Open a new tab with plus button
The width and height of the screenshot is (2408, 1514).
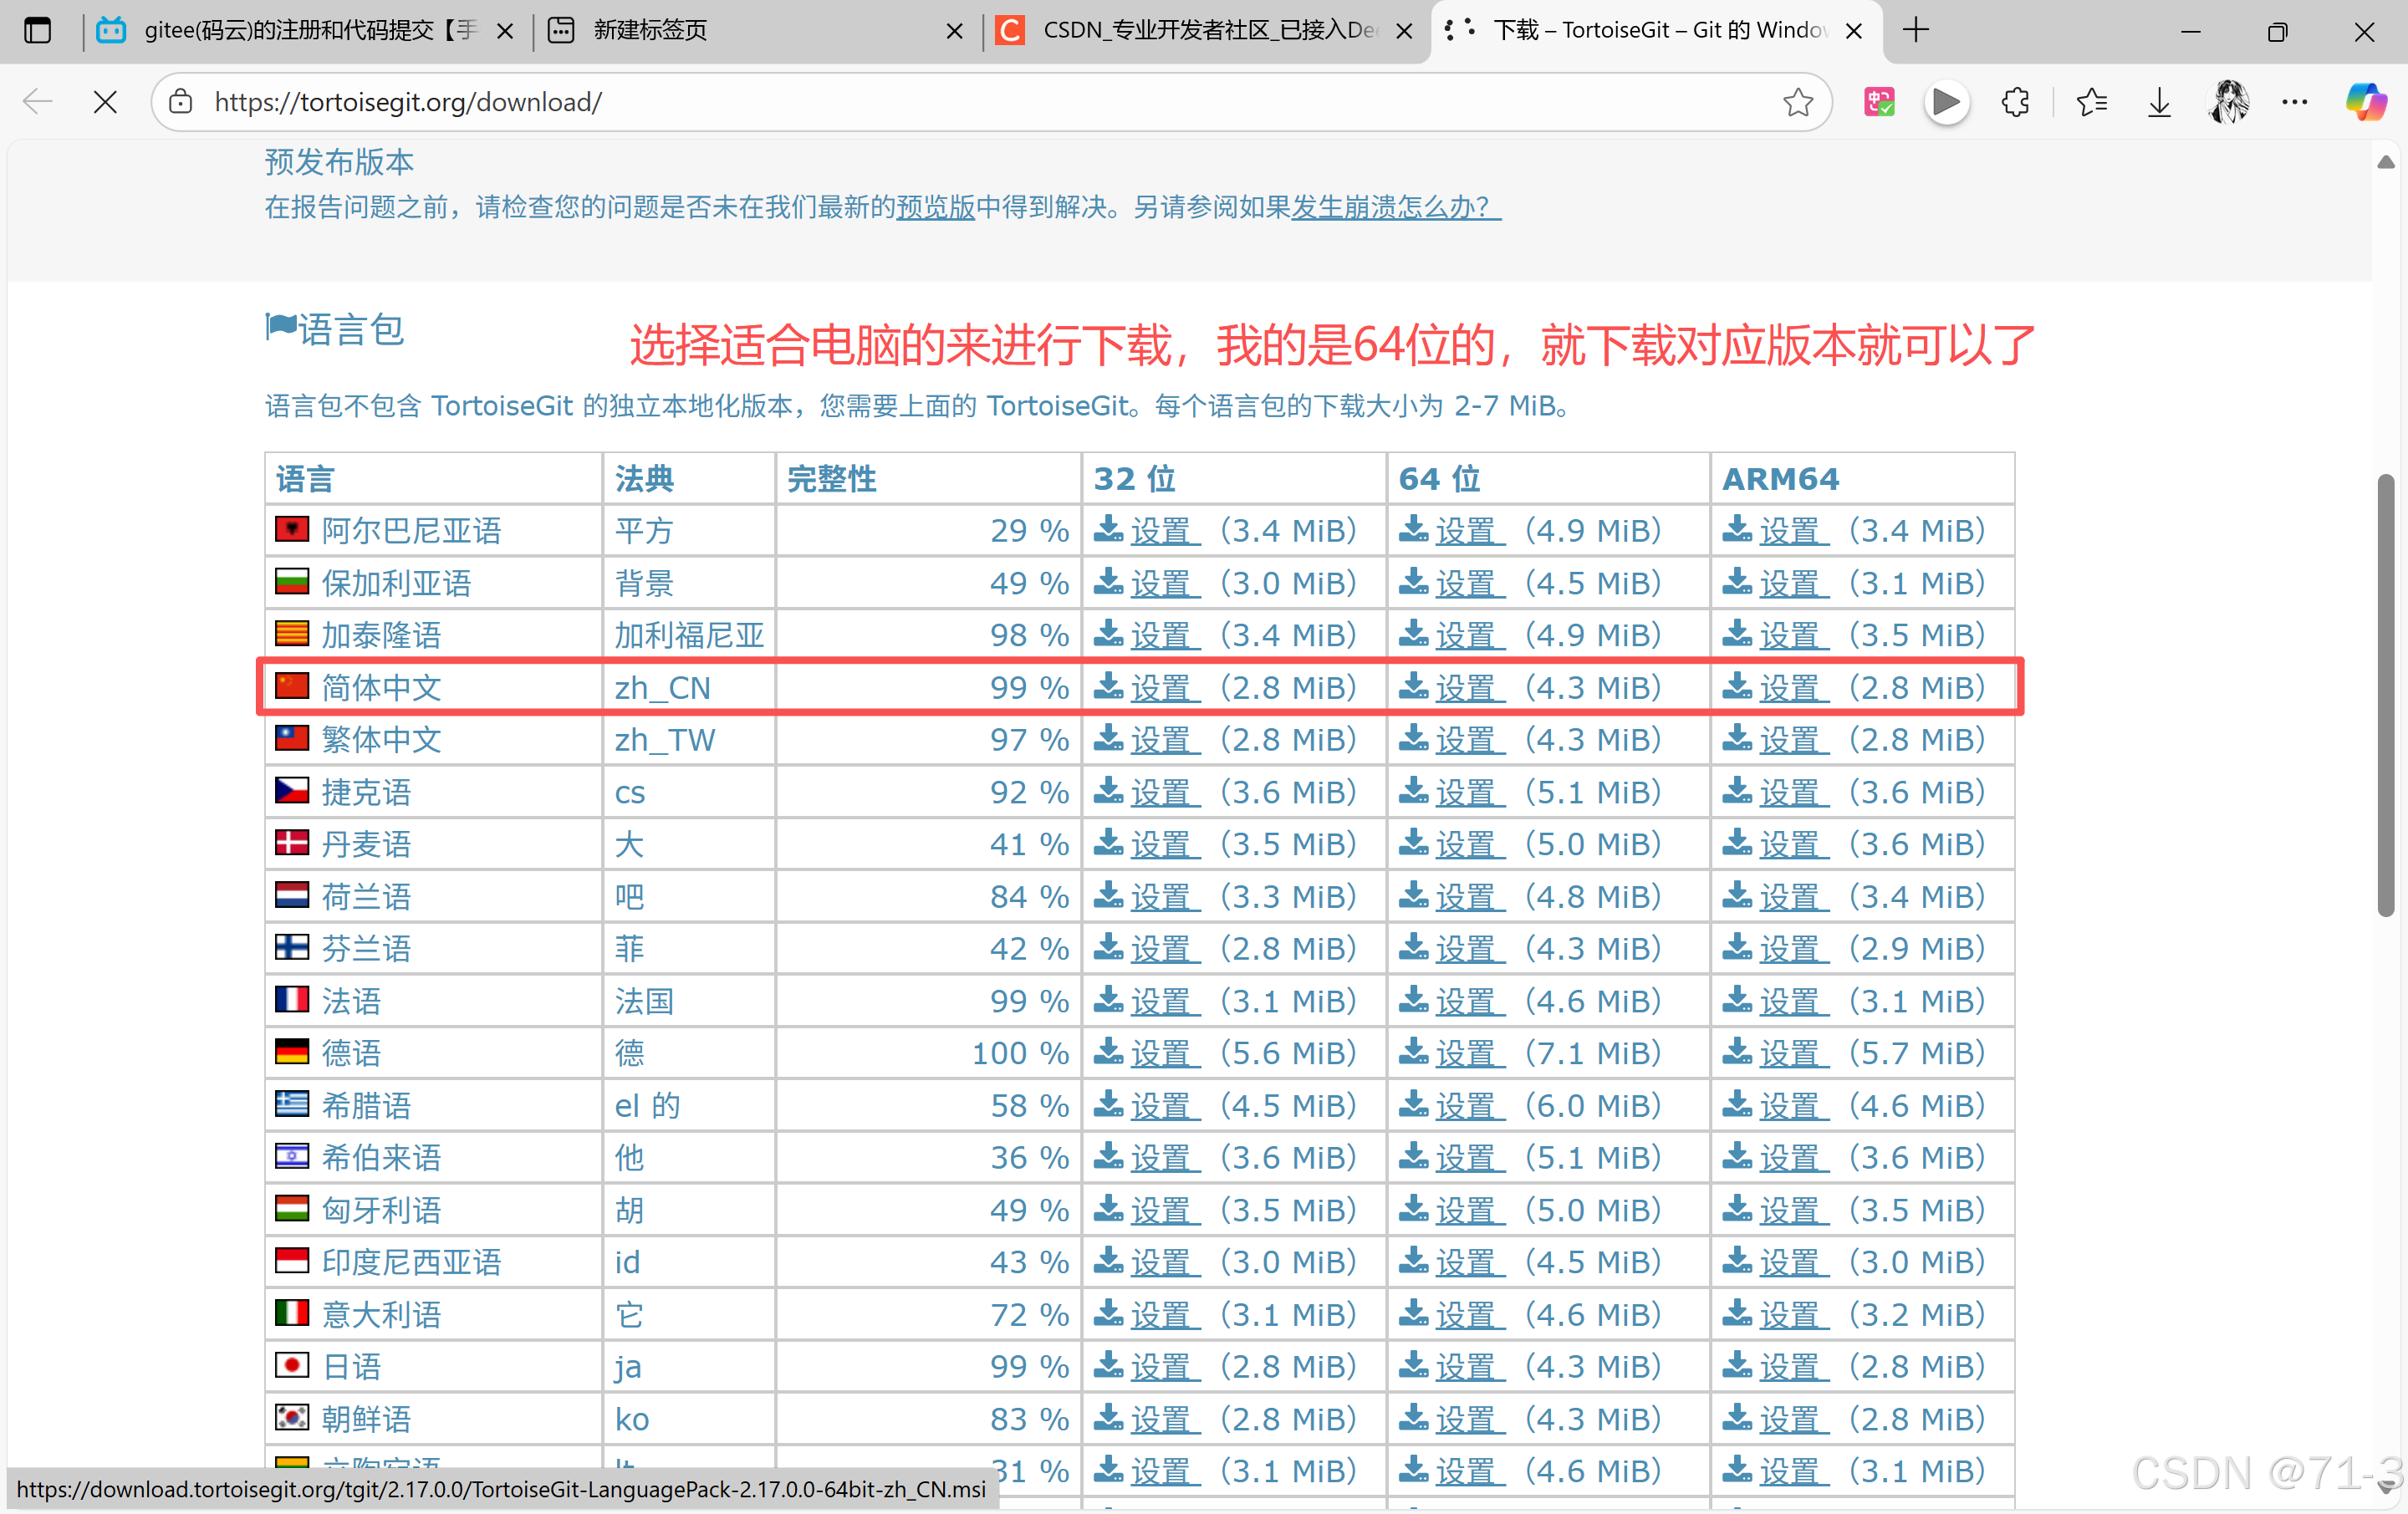coord(1915,30)
